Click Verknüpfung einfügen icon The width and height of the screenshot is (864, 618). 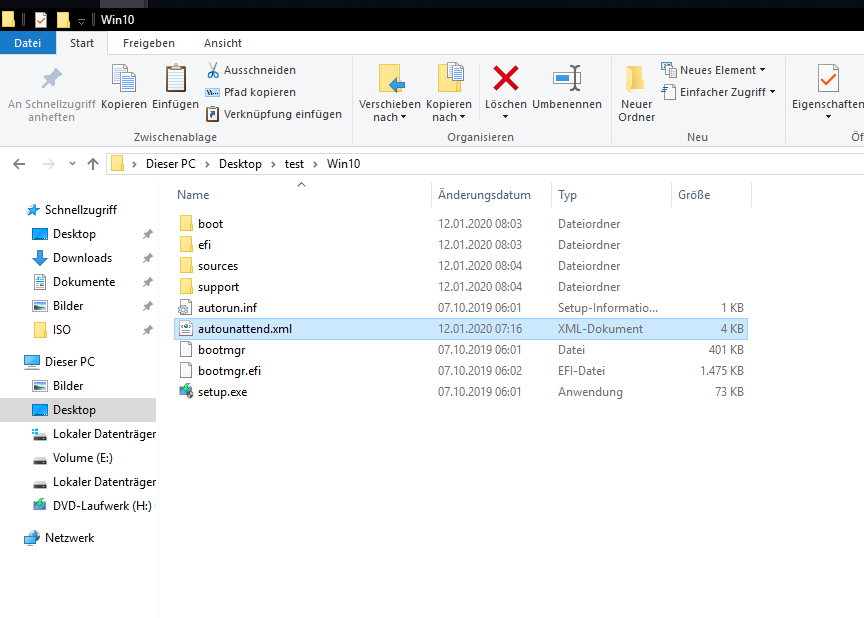click(213, 114)
